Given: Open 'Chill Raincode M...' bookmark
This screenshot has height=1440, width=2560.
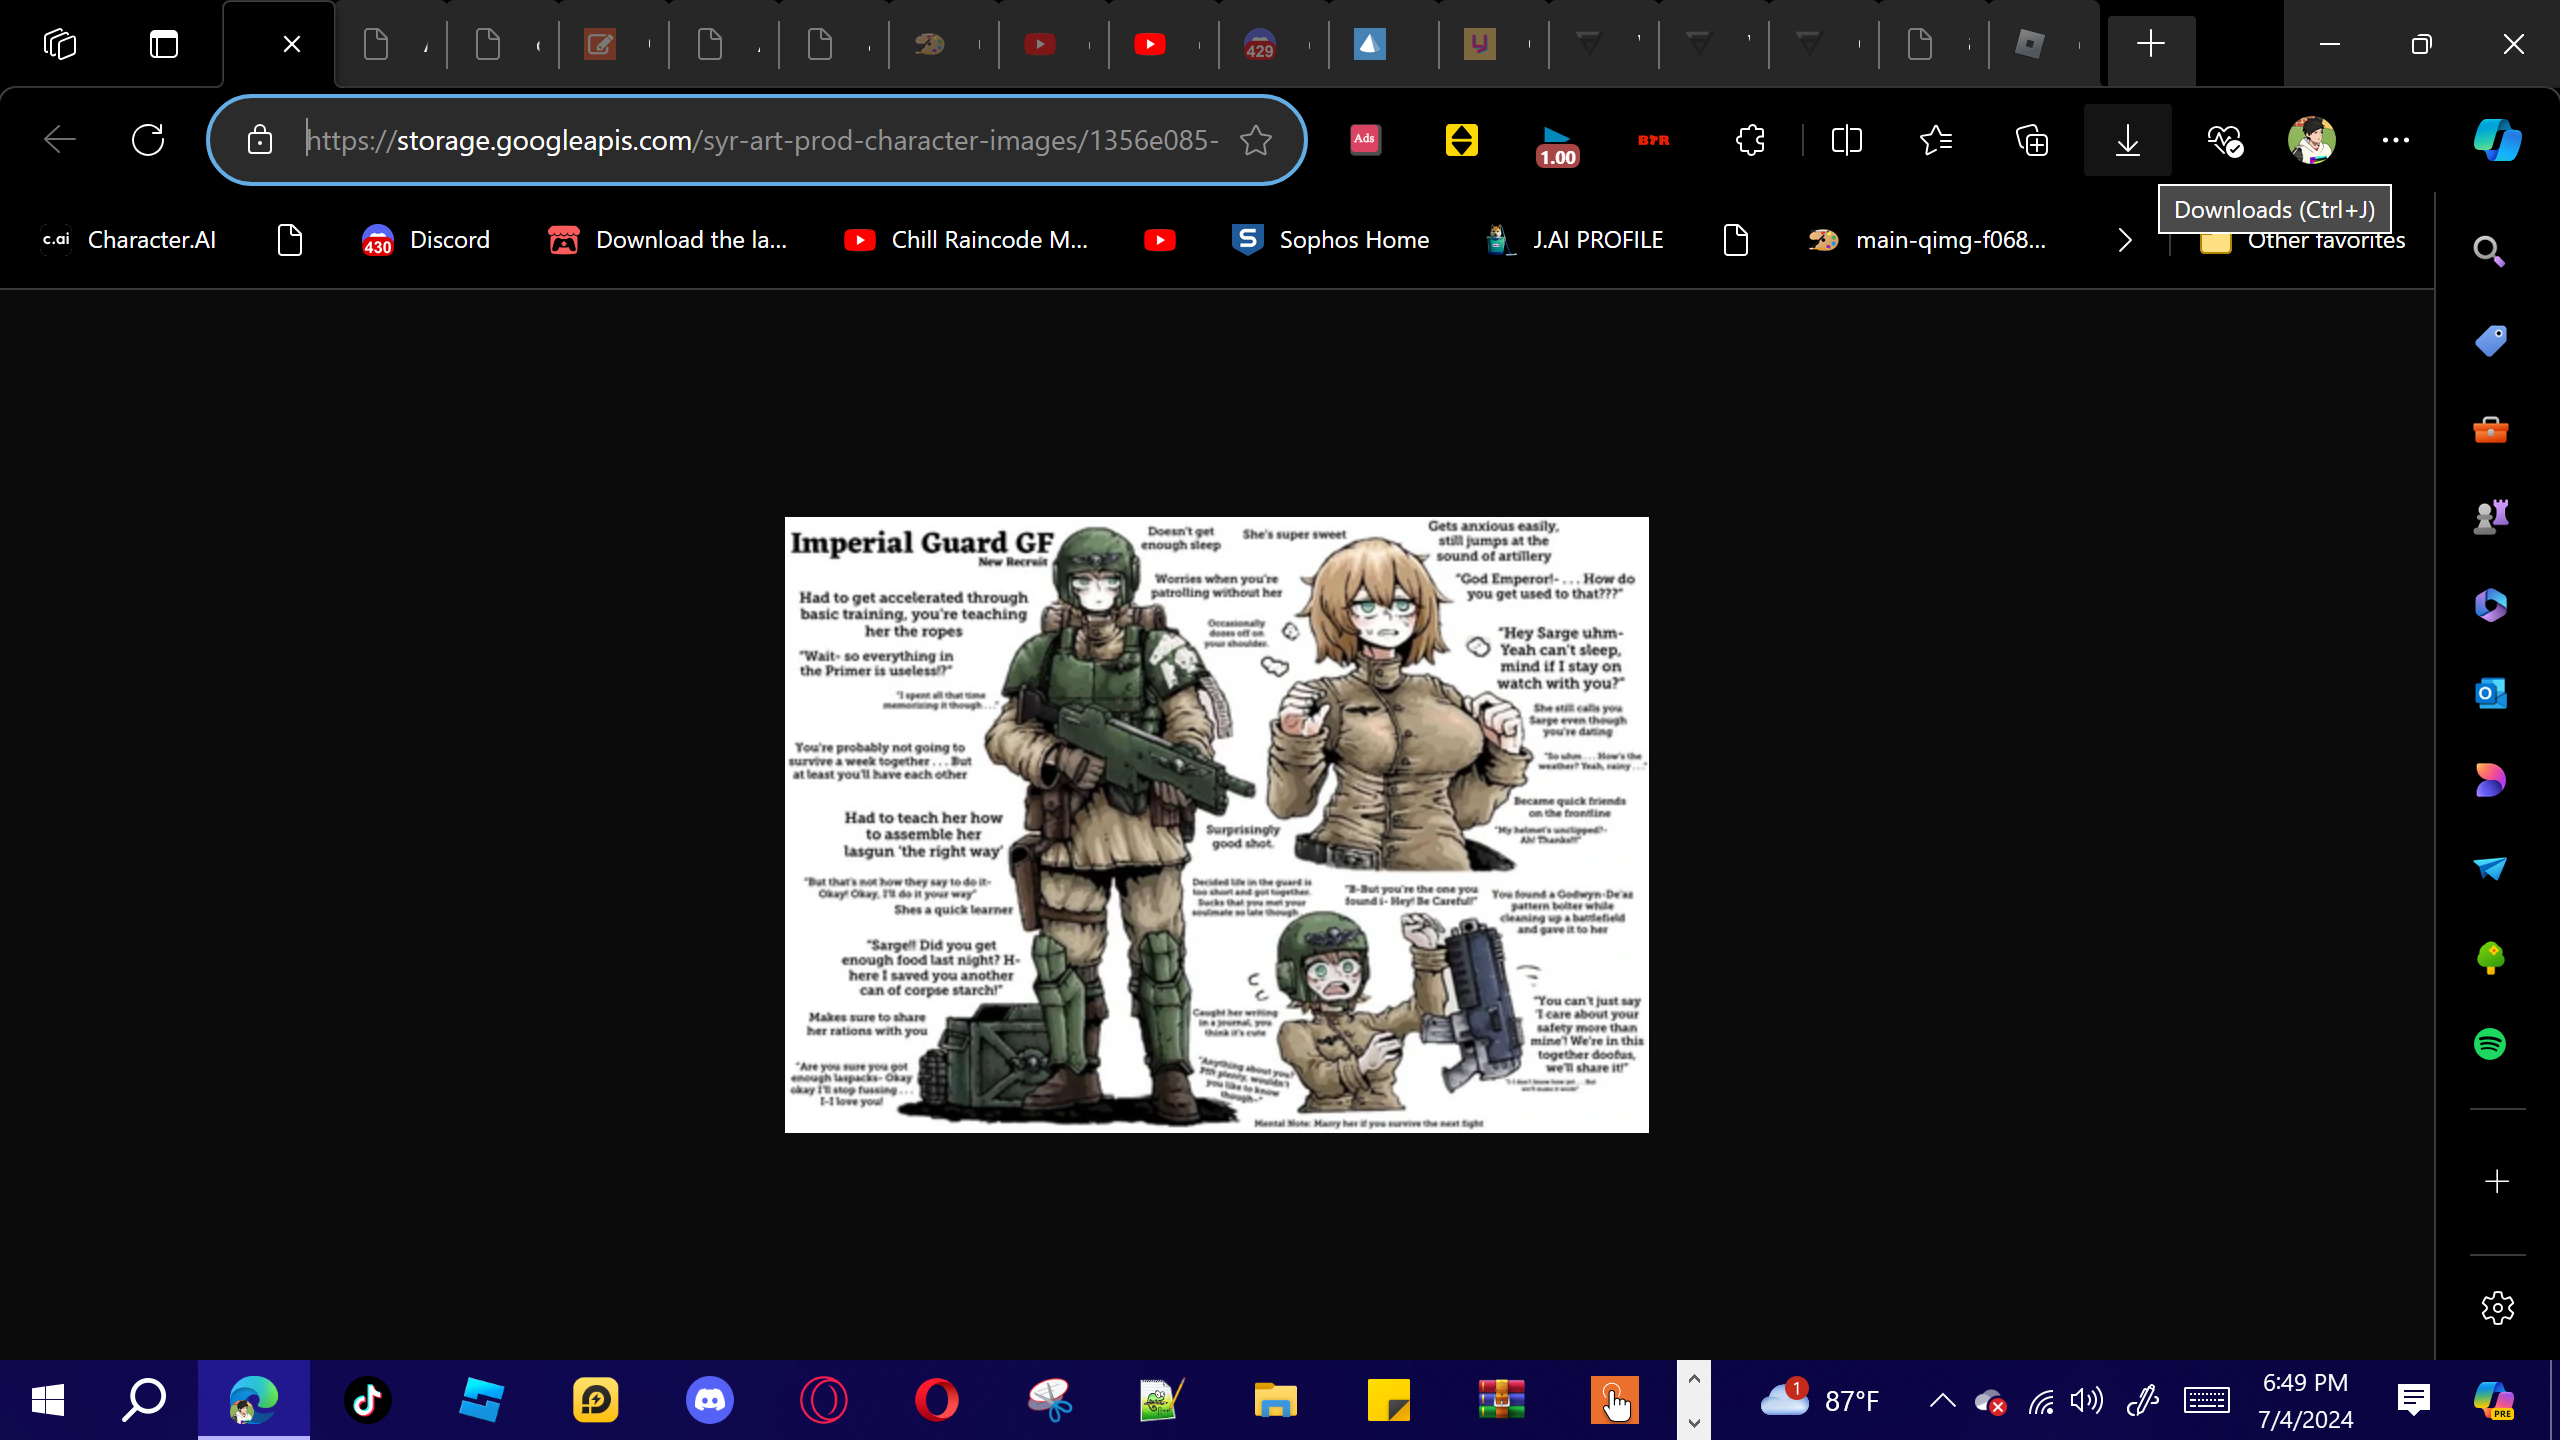Looking at the screenshot, I should (966, 240).
